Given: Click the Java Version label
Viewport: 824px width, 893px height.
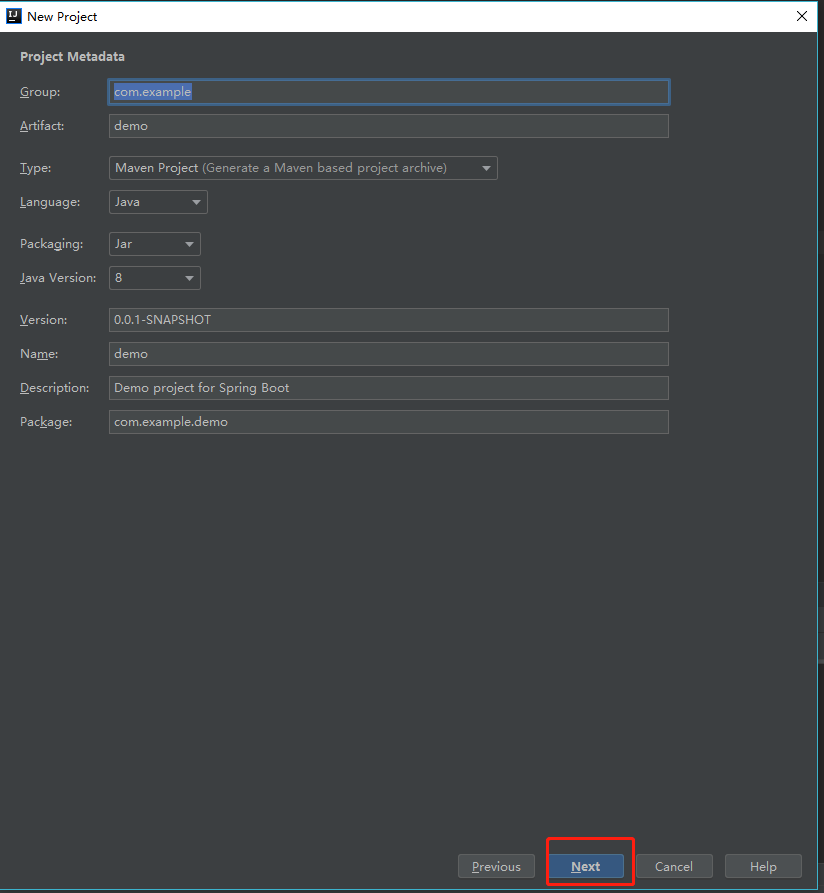Looking at the screenshot, I should click(x=58, y=278).
